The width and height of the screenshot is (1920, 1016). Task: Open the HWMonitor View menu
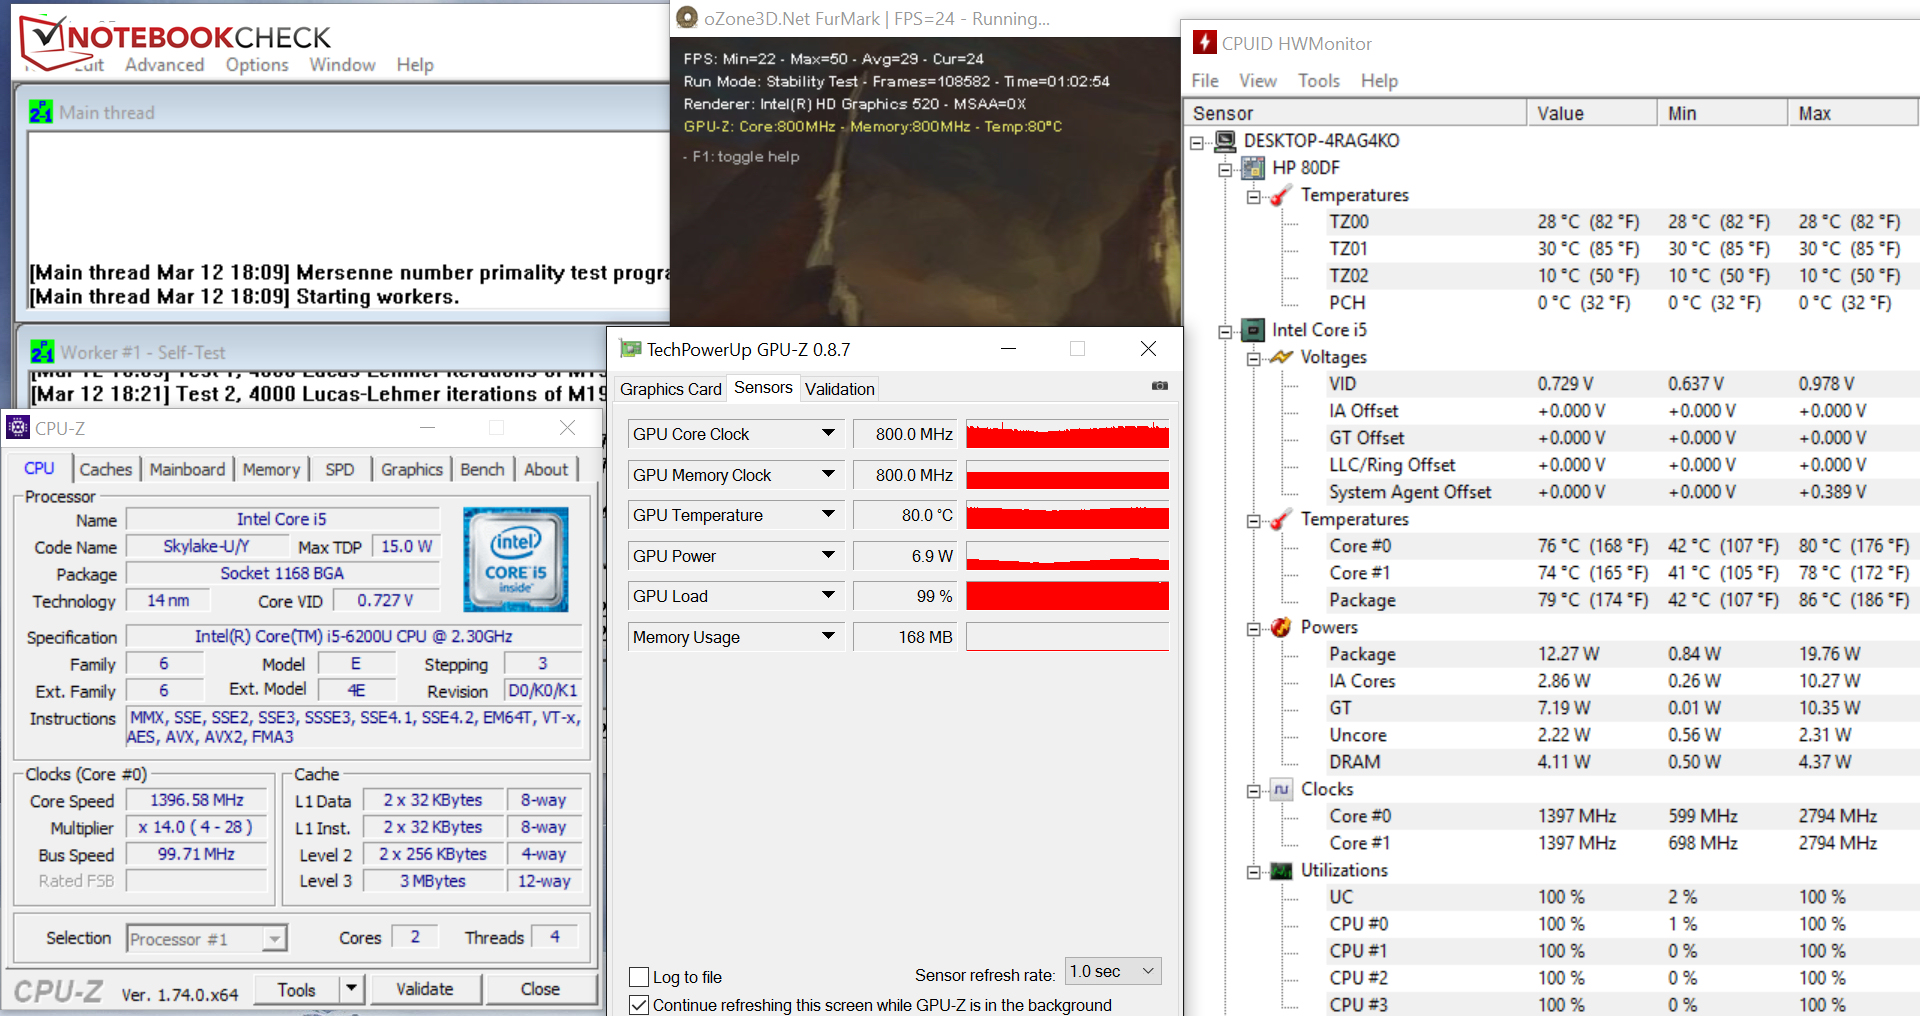click(1258, 81)
